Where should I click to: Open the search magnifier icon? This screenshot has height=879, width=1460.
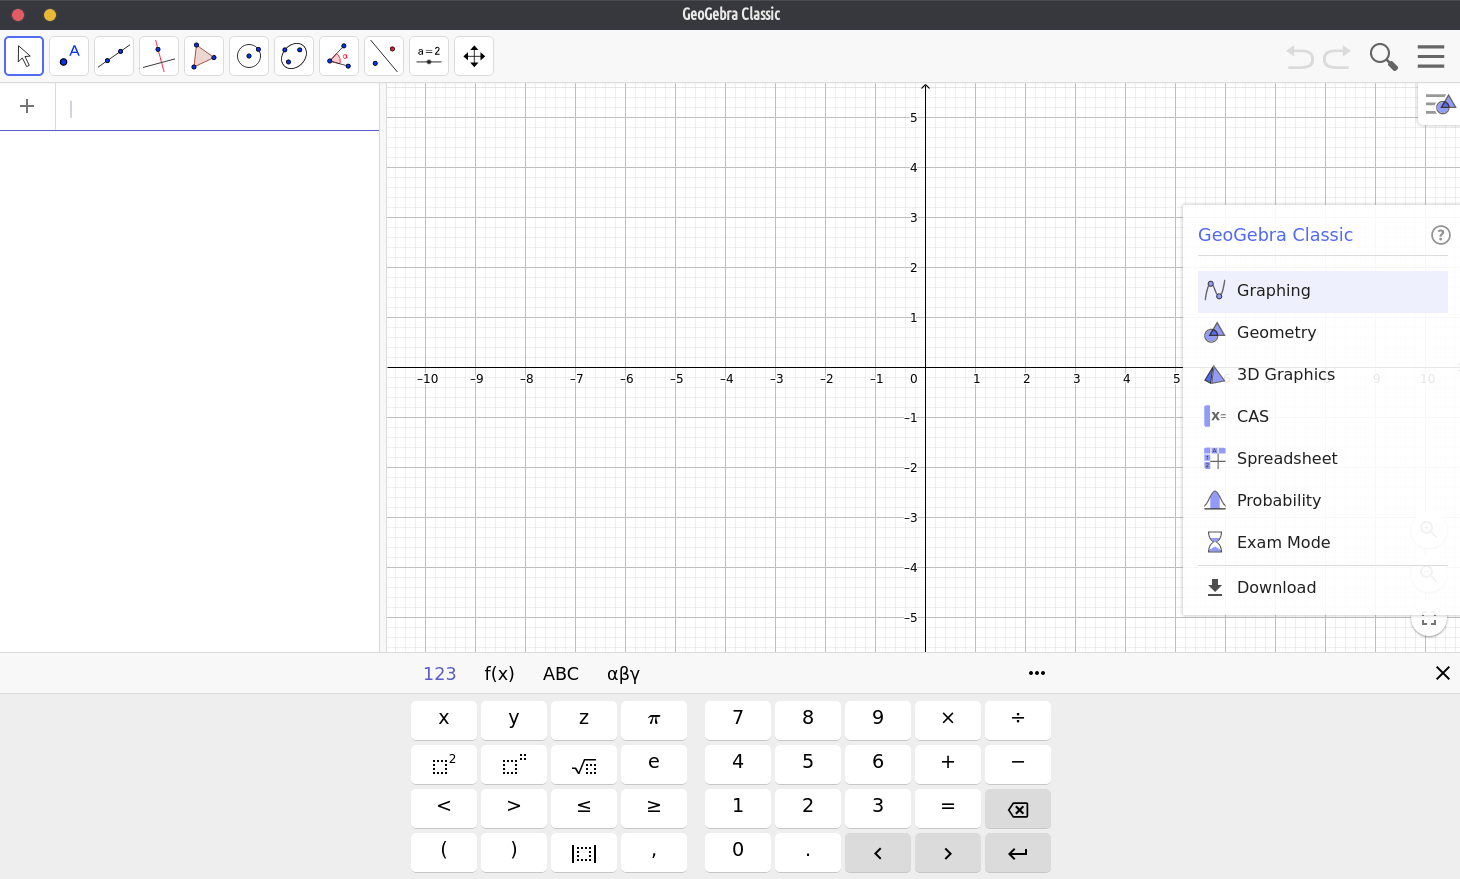tap(1383, 57)
